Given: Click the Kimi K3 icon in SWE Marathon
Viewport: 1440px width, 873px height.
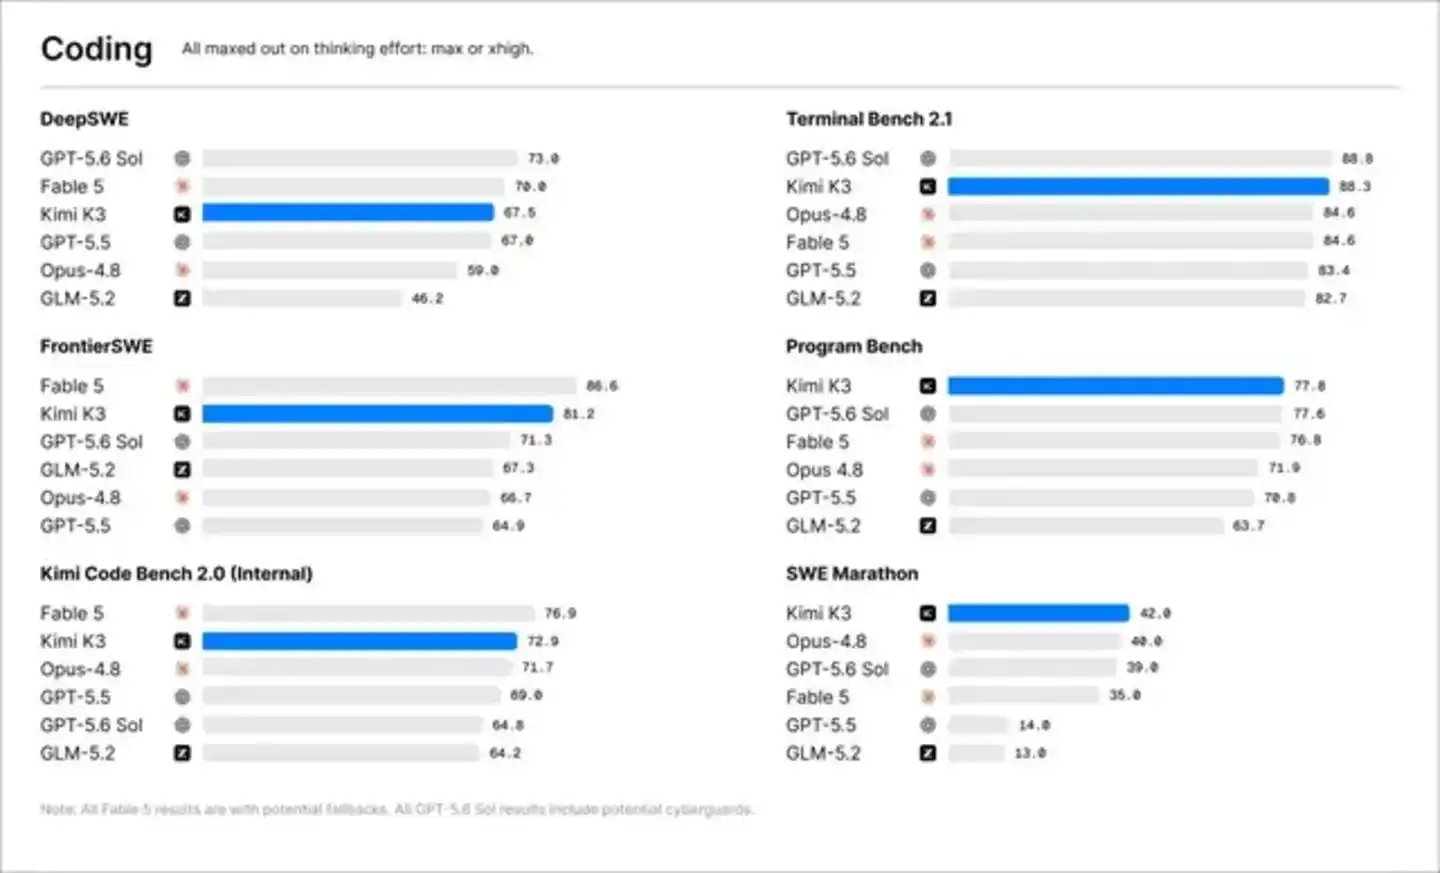Looking at the screenshot, I should 928,613.
